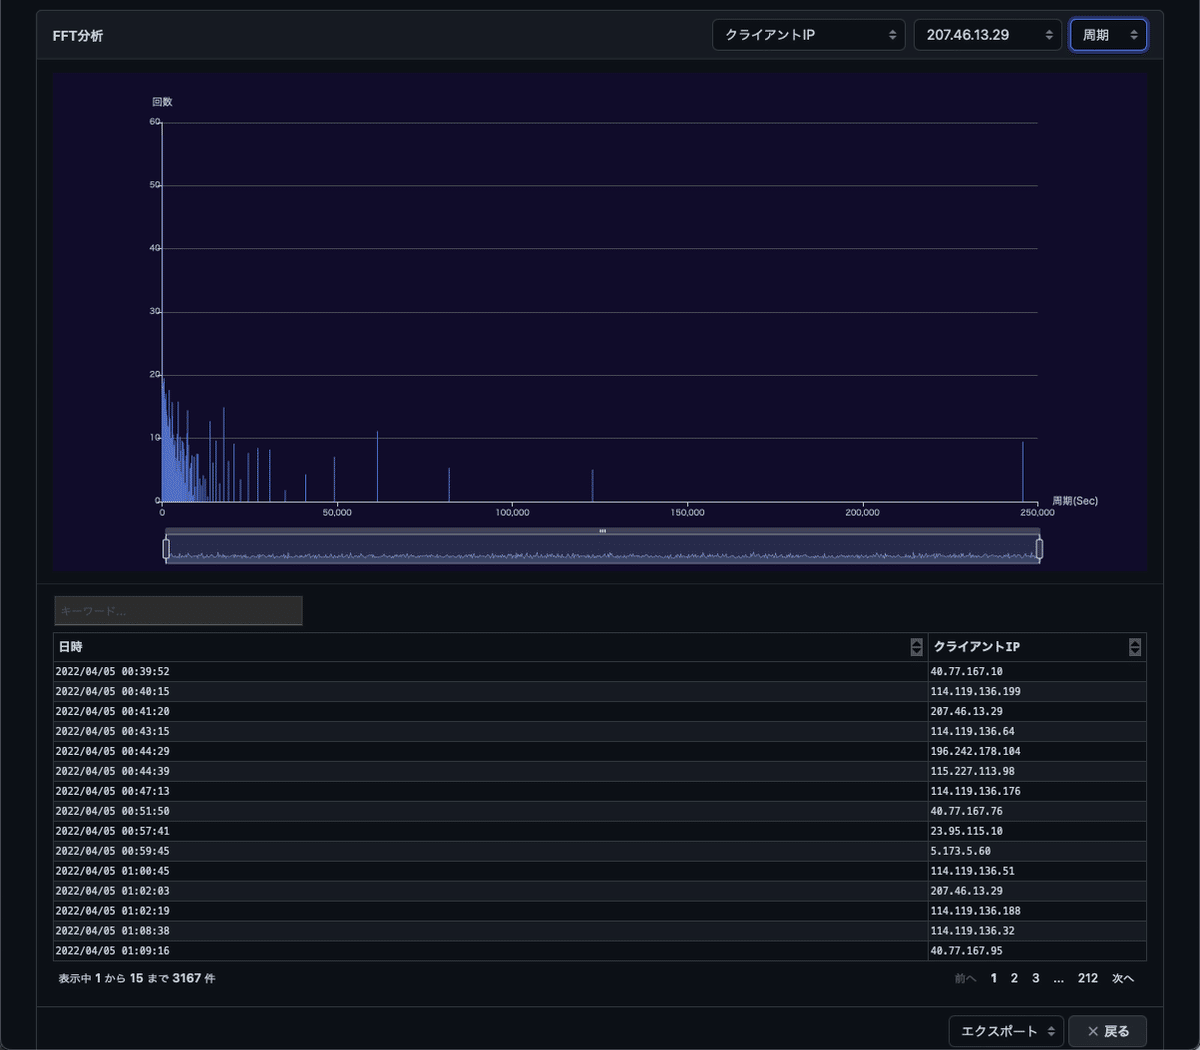Click the キーワード search field

(x=178, y=611)
